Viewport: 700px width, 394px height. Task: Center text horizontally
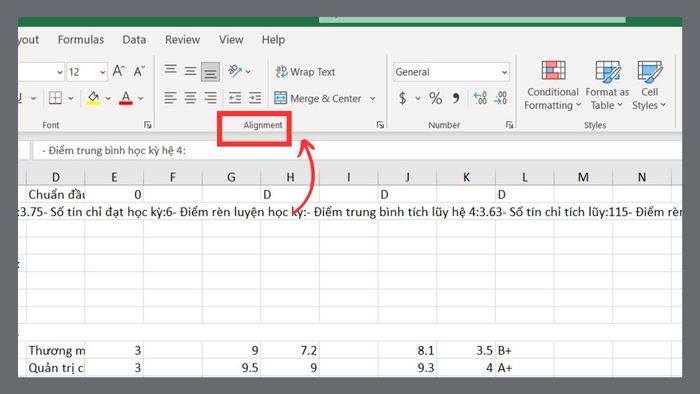190,98
